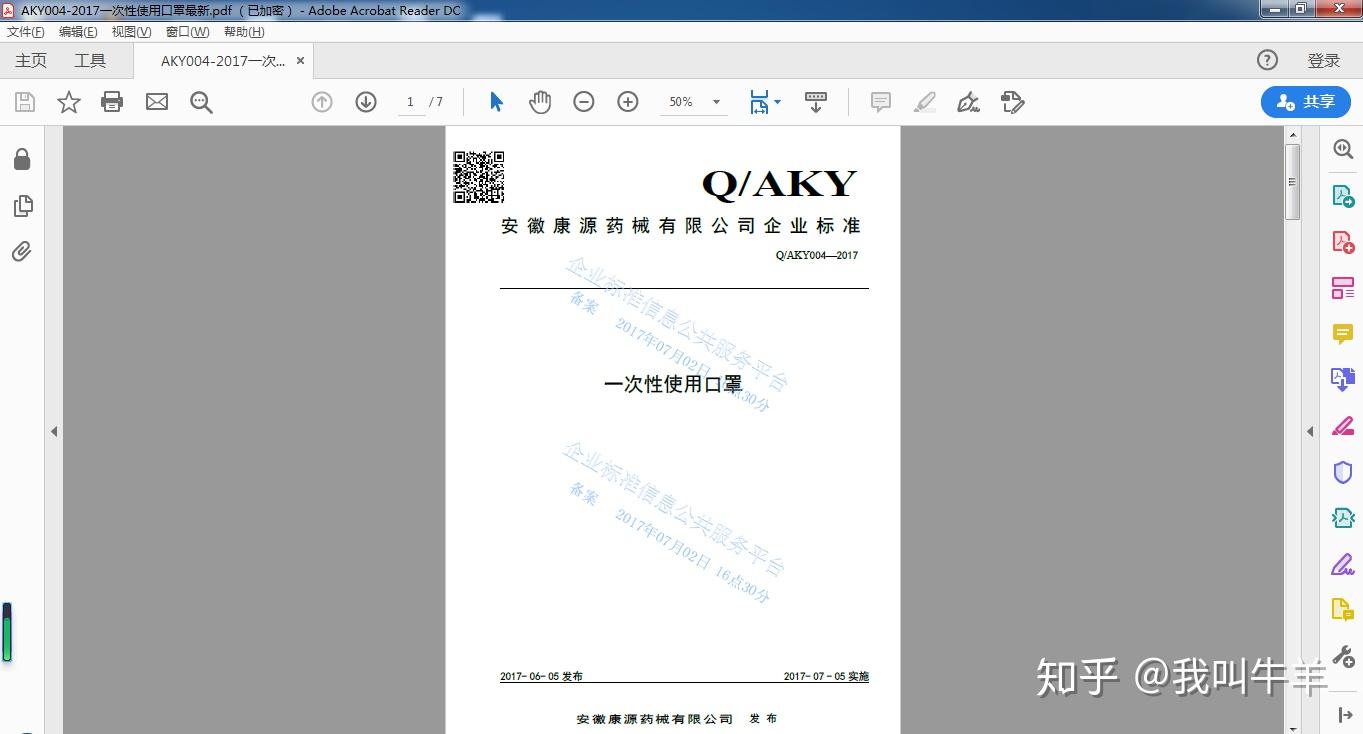Switch to the 工具 tools tab
1363x734 pixels.
coord(90,61)
